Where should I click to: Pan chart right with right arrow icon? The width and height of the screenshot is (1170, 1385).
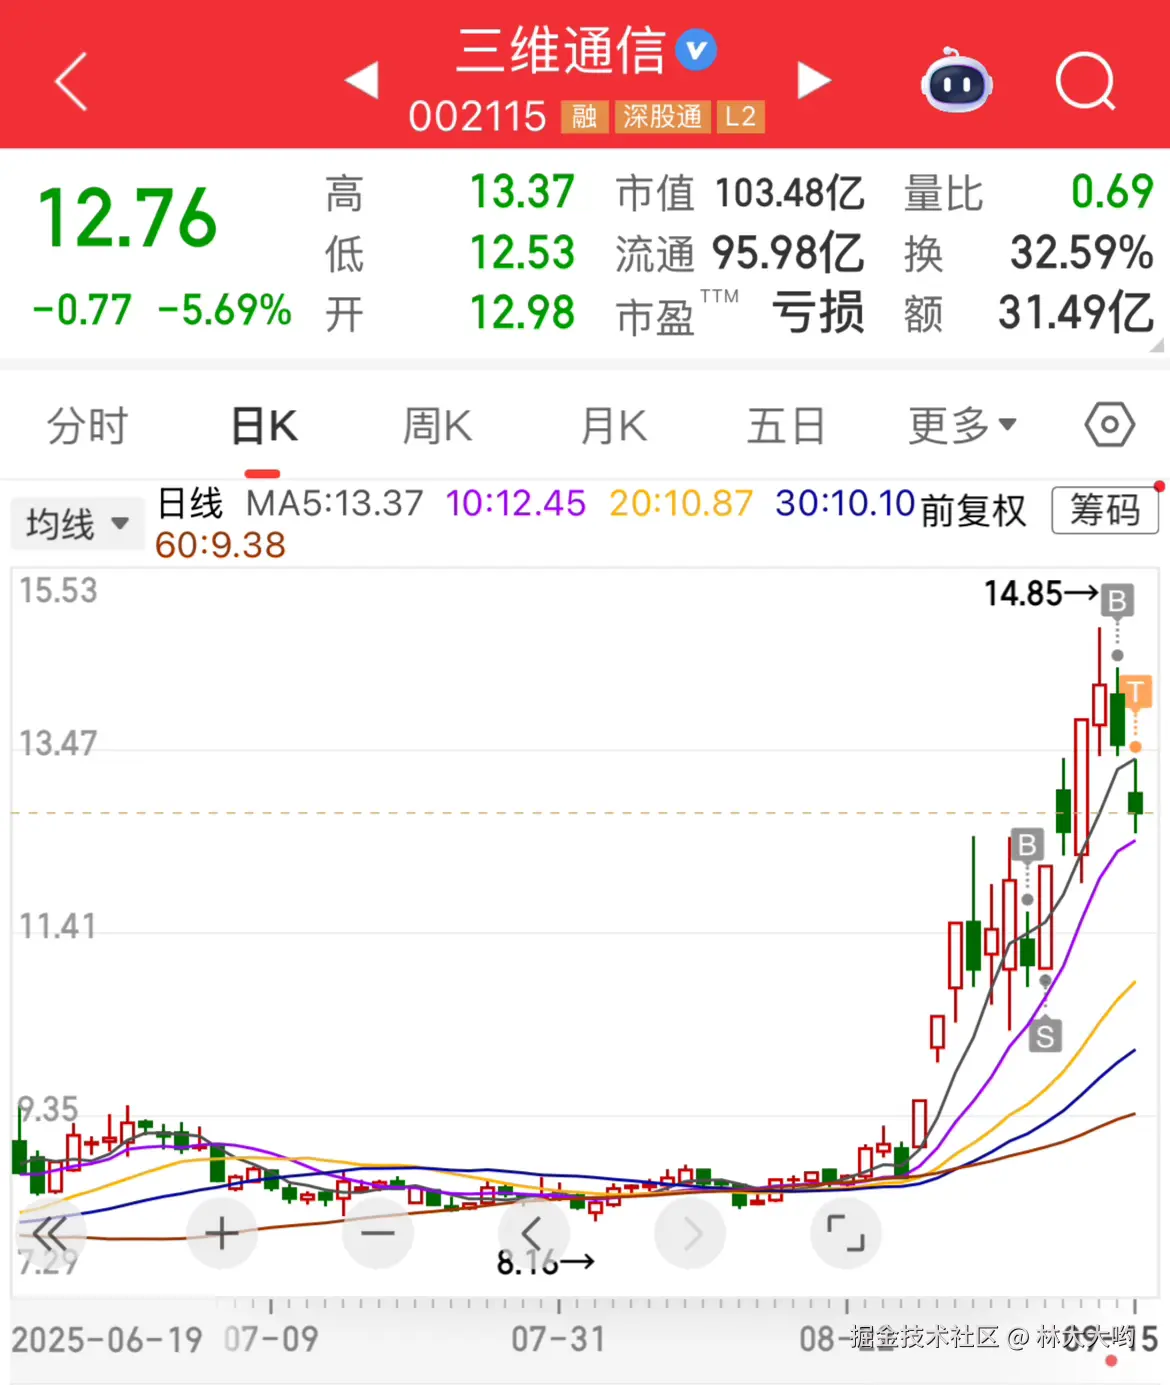coord(690,1233)
